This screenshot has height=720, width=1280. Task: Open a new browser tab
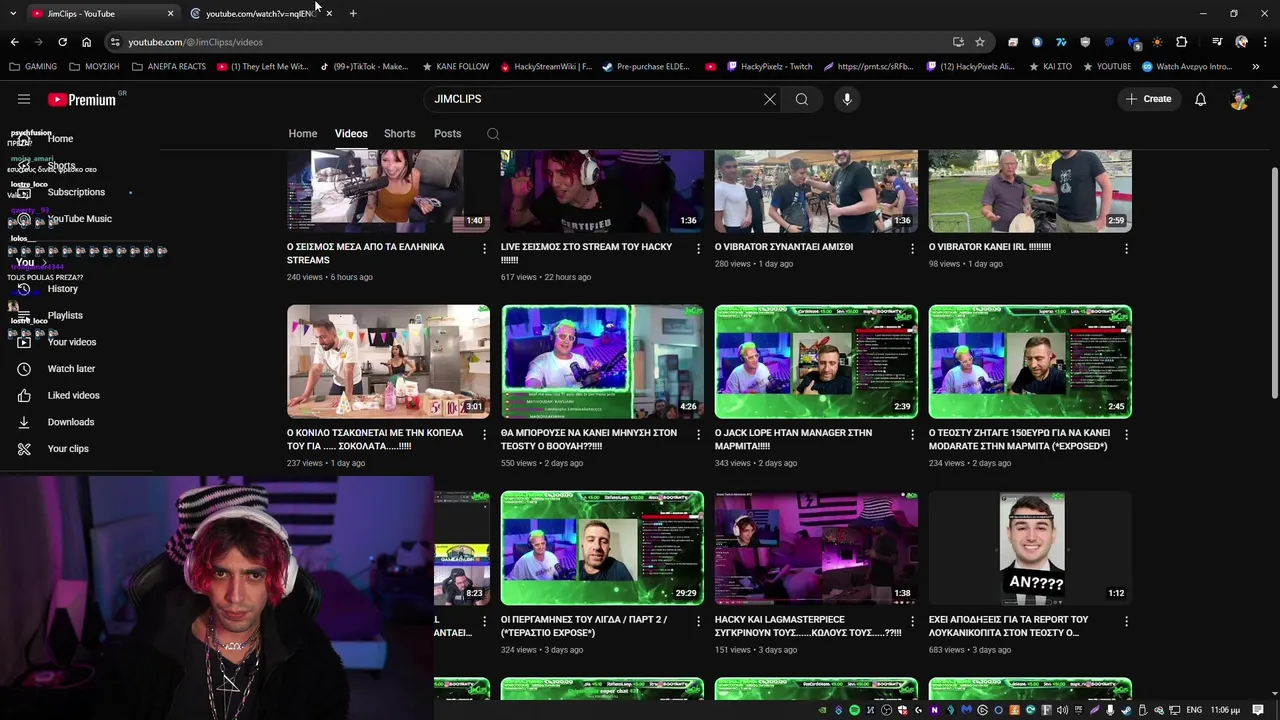click(353, 13)
